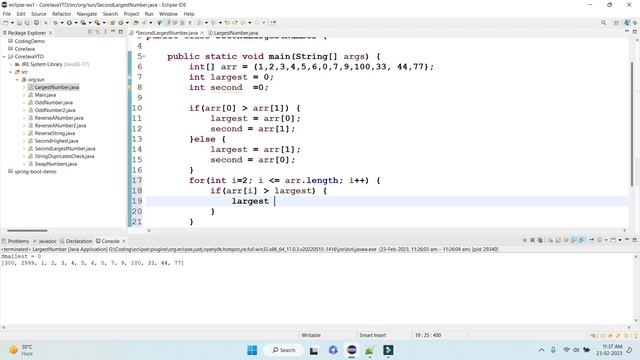The width and height of the screenshot is (640, 360).
Task: Open the Refactor menu
Action: point(62,14)
